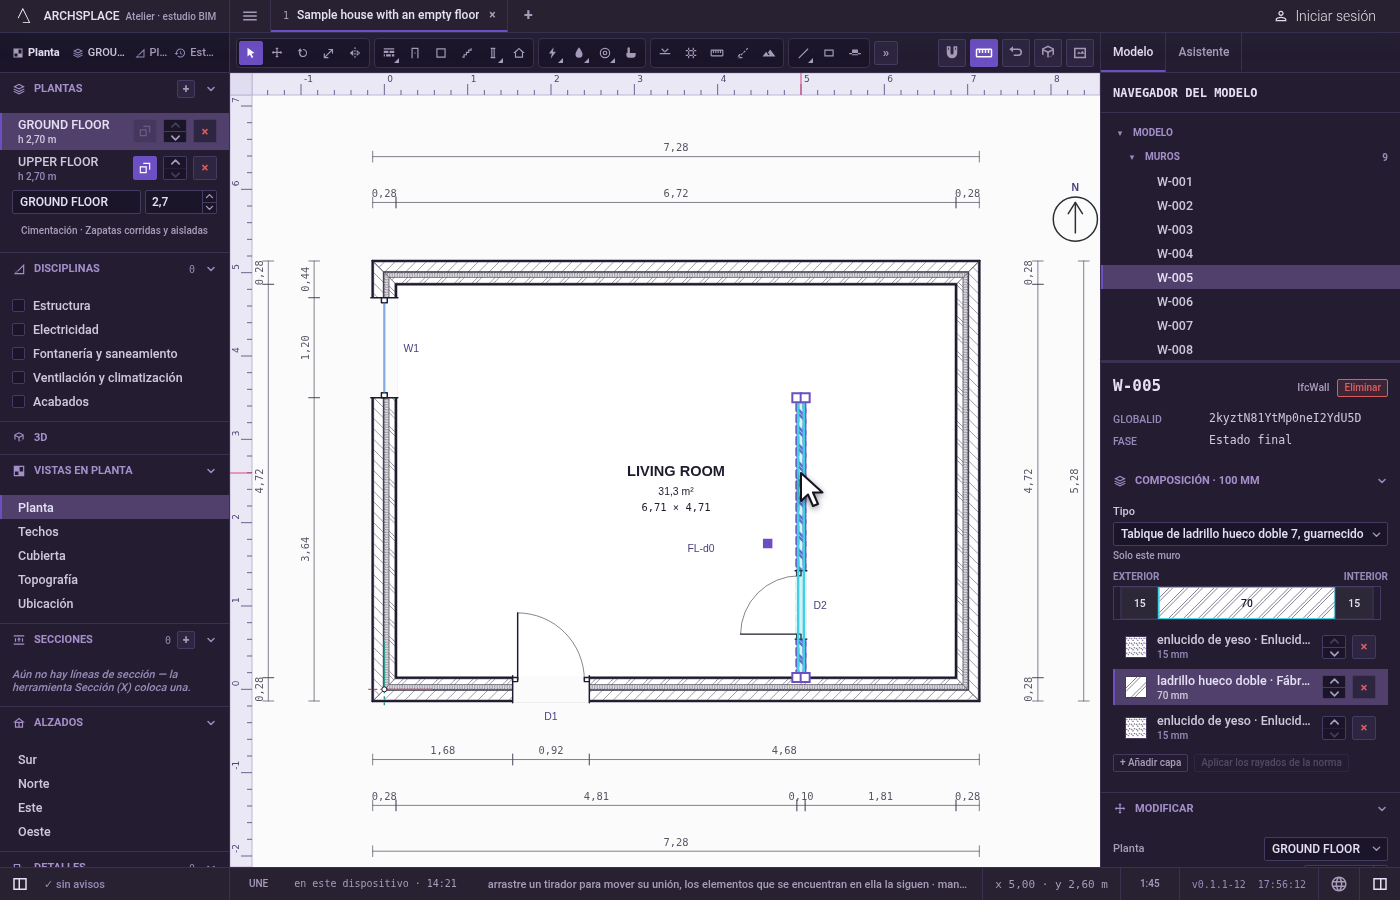Image resolution: width=1400 pixels, height=900 pixels.
Task: Switch to the Asistente tab
Action: pyautogui.click(x=1204, y=52)
